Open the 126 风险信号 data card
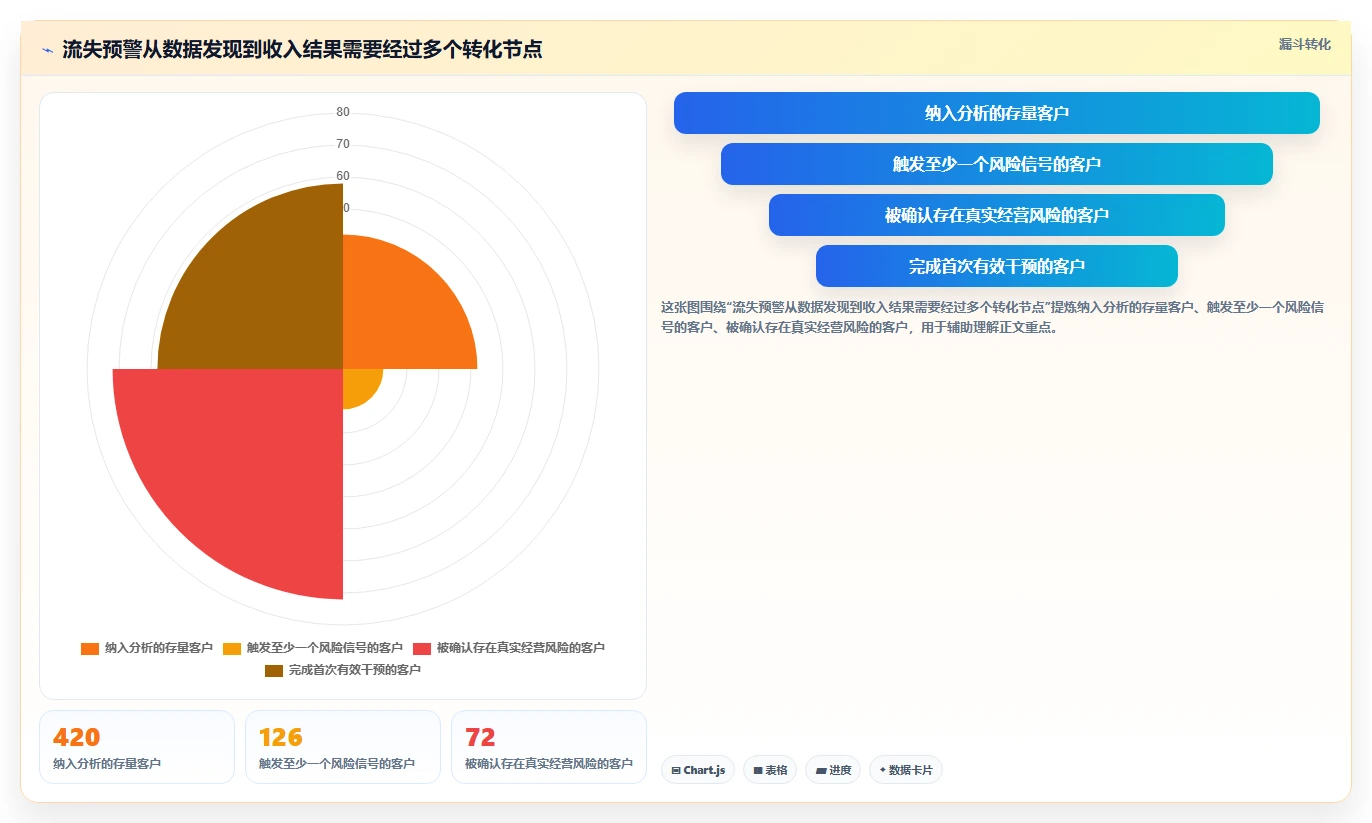Viewport: 1372px width, 823px height. 343,747
